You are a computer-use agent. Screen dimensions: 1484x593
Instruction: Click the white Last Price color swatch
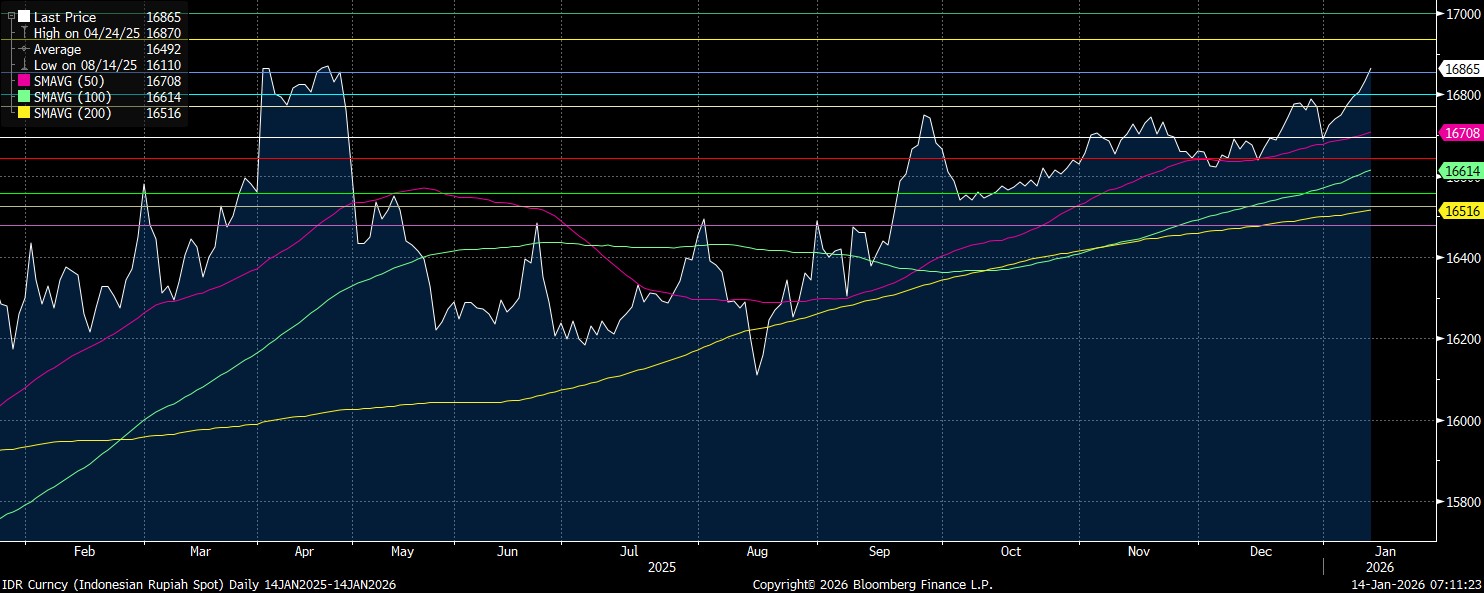24,17
